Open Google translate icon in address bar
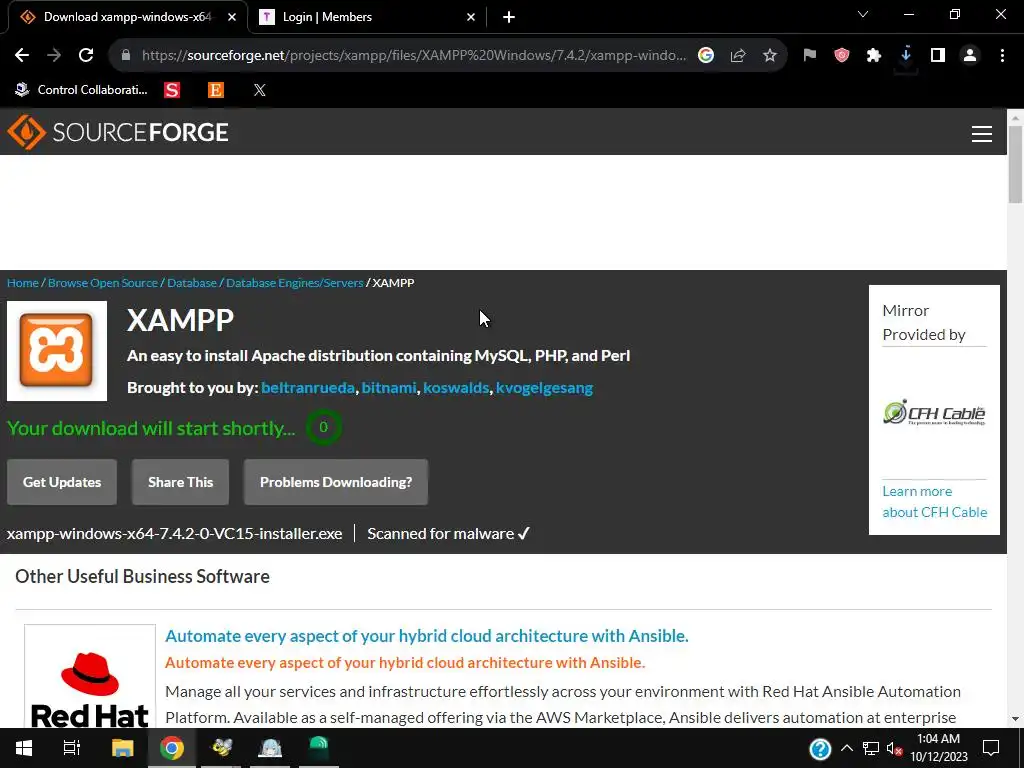The image size is (1024, 768). (x=706, y=56)
